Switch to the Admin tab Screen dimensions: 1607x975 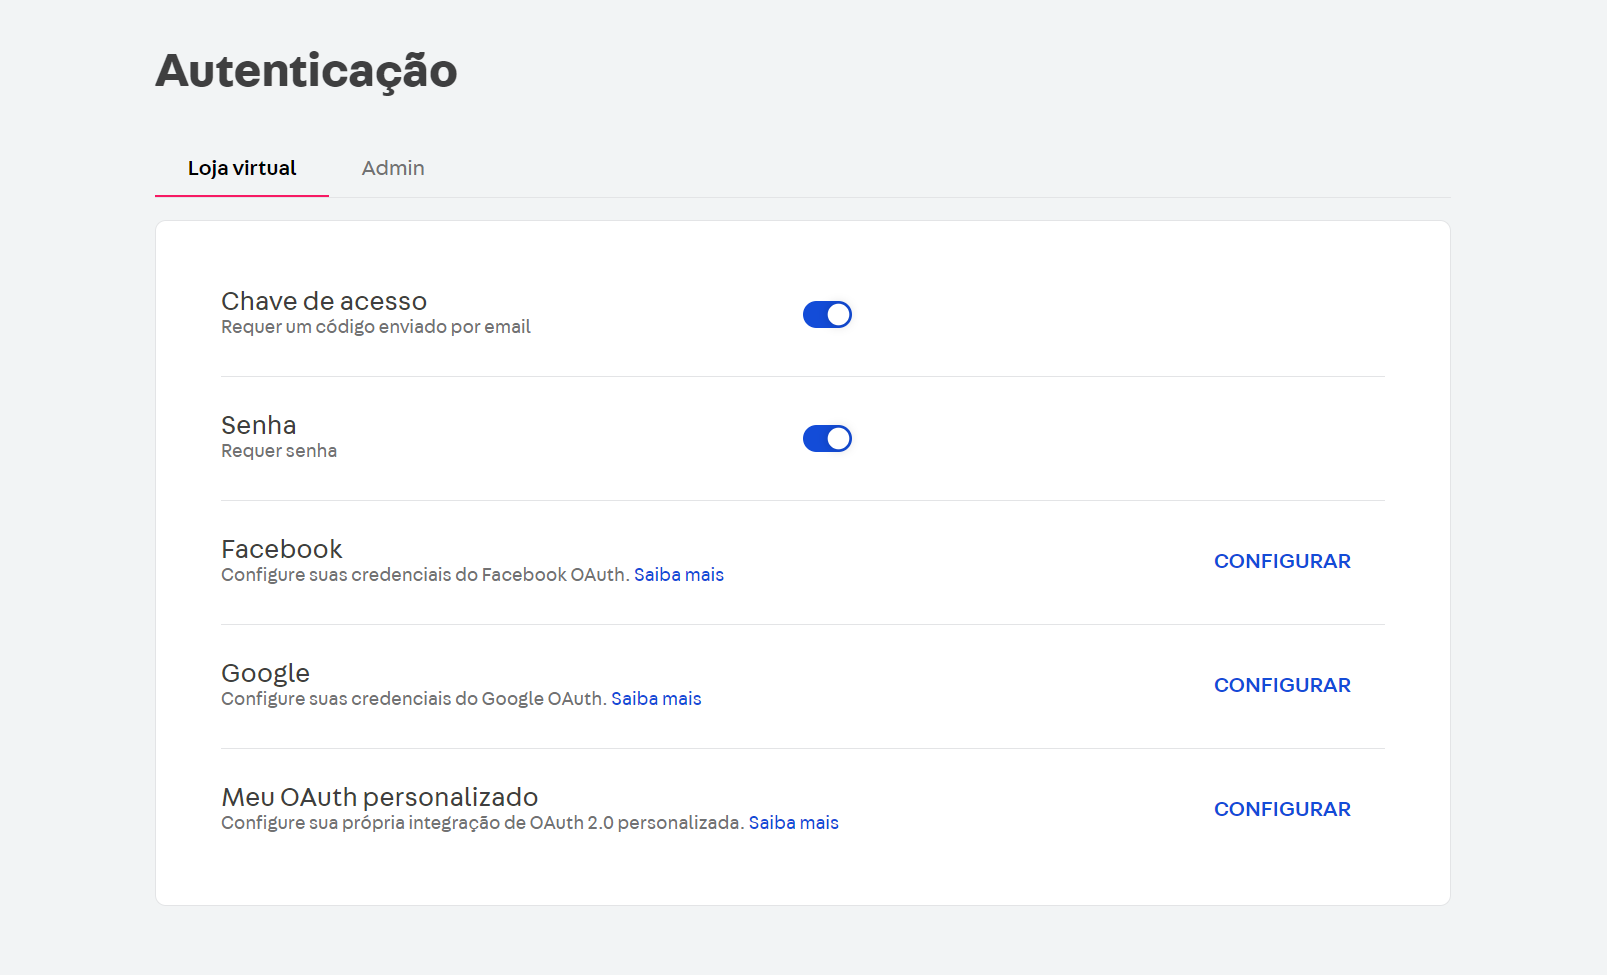coord(393,168)
